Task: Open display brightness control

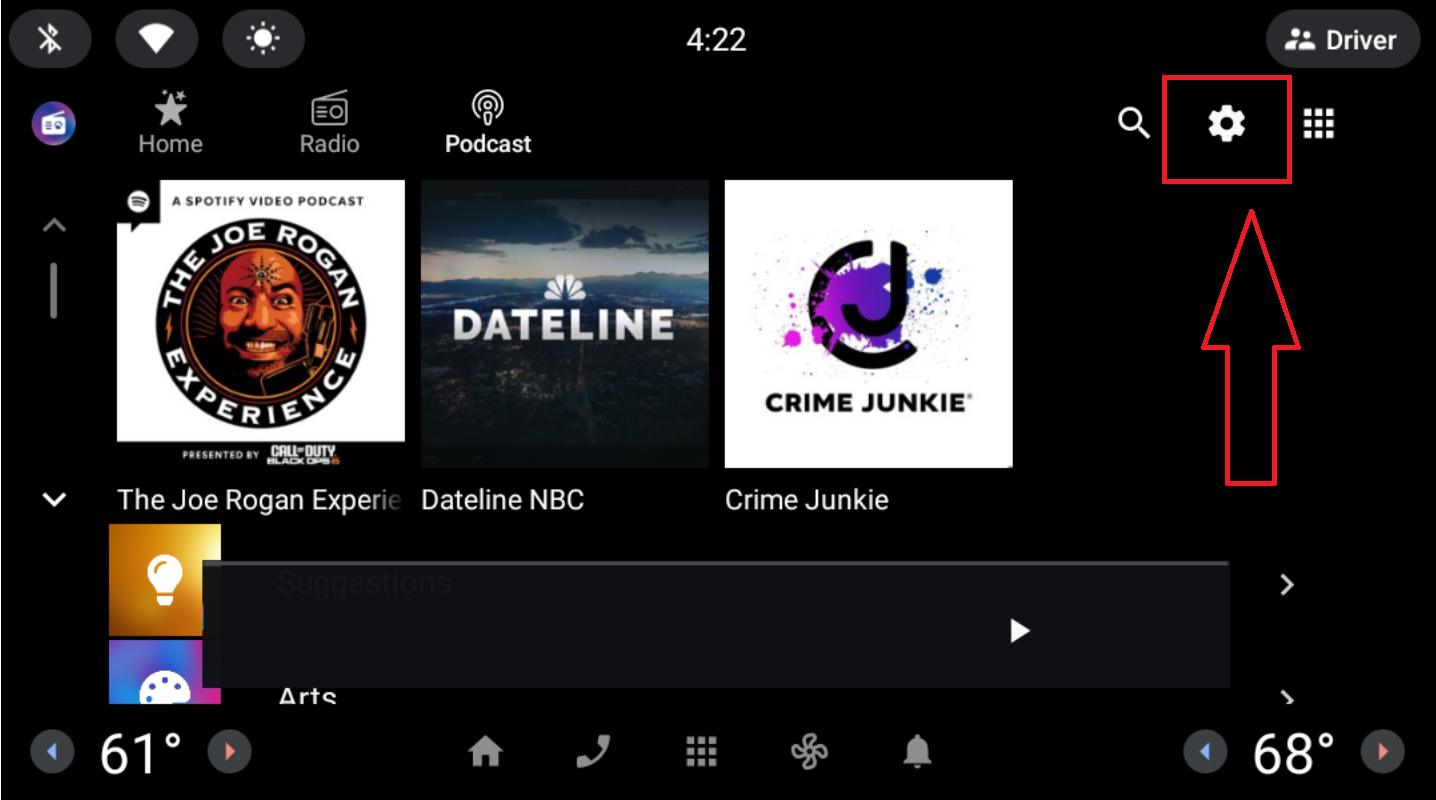Action: [x=263, y=39]
